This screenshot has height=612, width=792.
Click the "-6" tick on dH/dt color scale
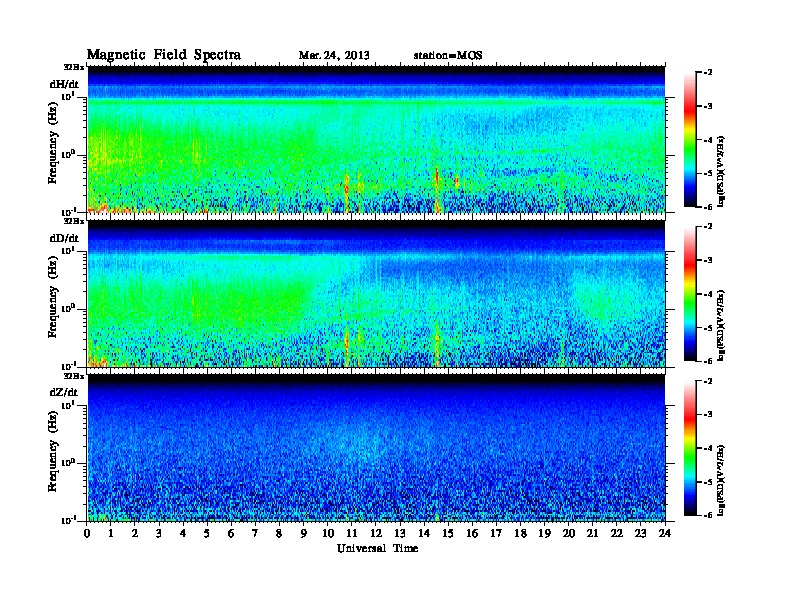click(708, 207)
